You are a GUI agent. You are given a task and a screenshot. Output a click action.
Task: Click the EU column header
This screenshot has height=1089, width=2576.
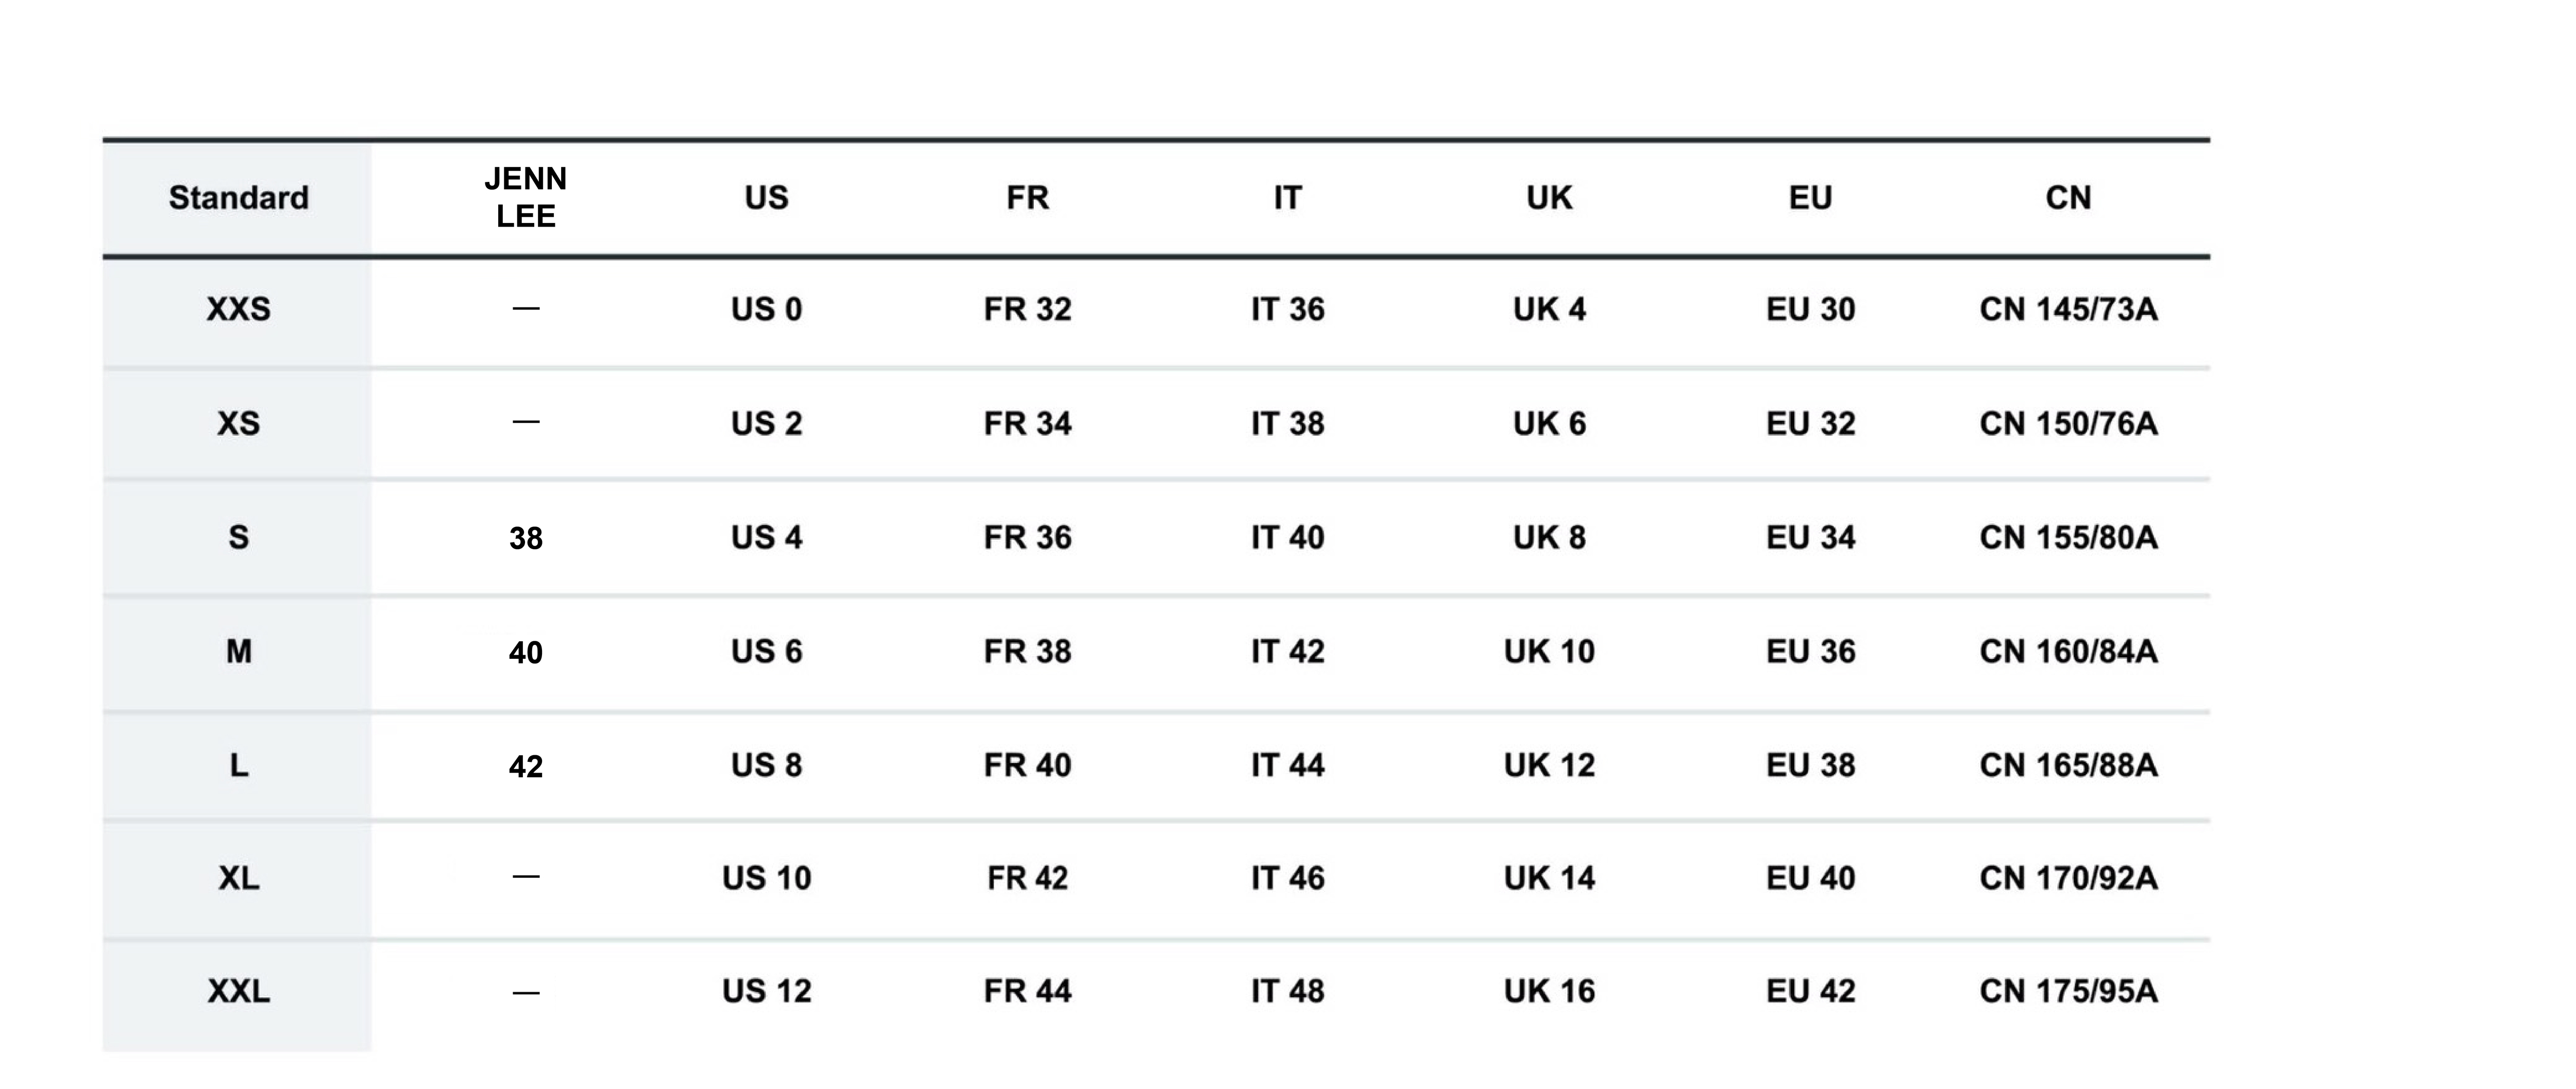pos(1810,198)
